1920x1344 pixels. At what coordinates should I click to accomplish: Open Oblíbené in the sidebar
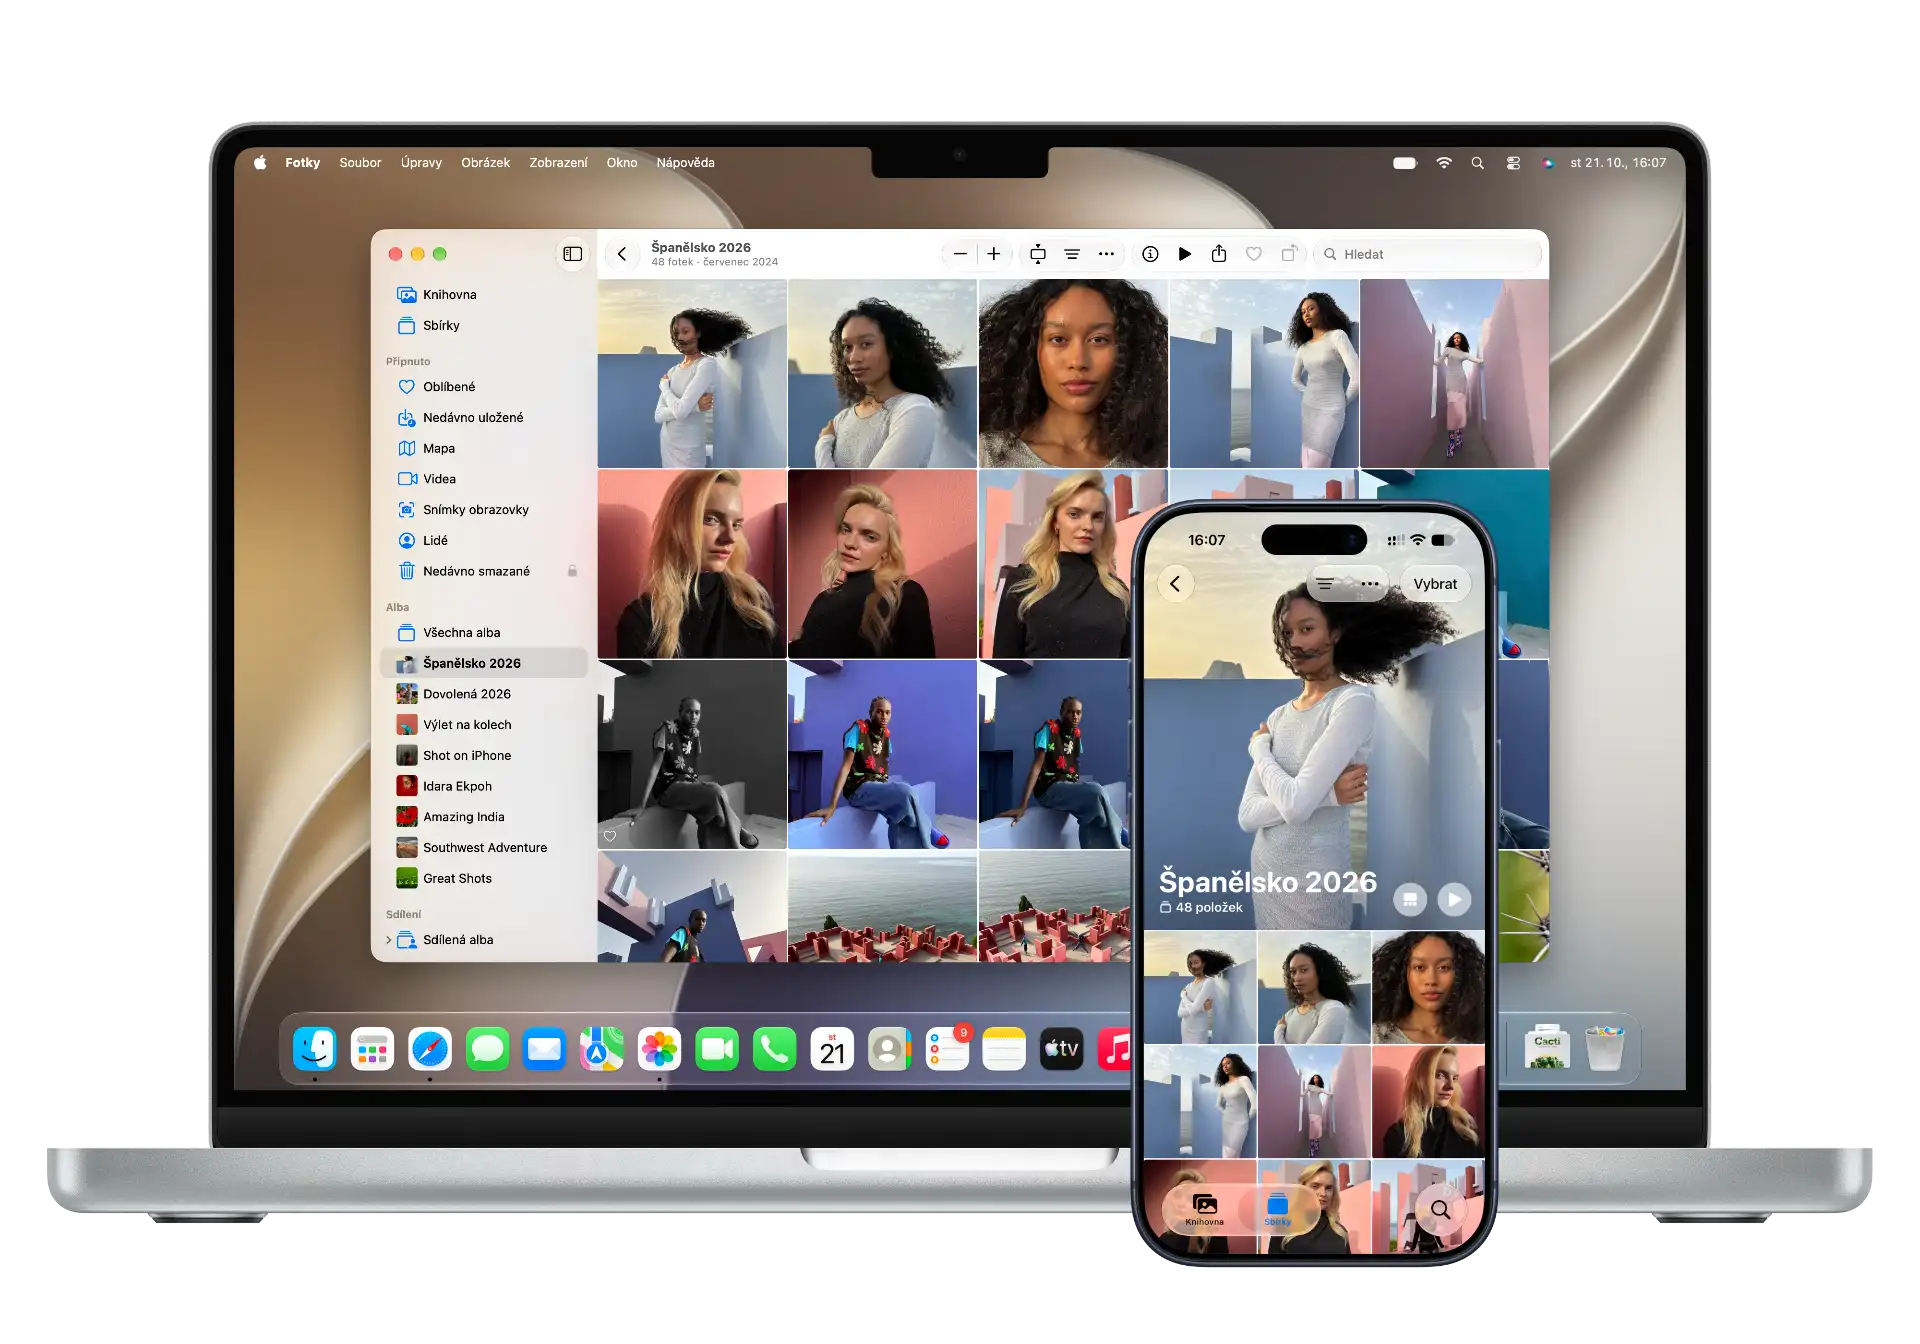[x=484, y=387]
